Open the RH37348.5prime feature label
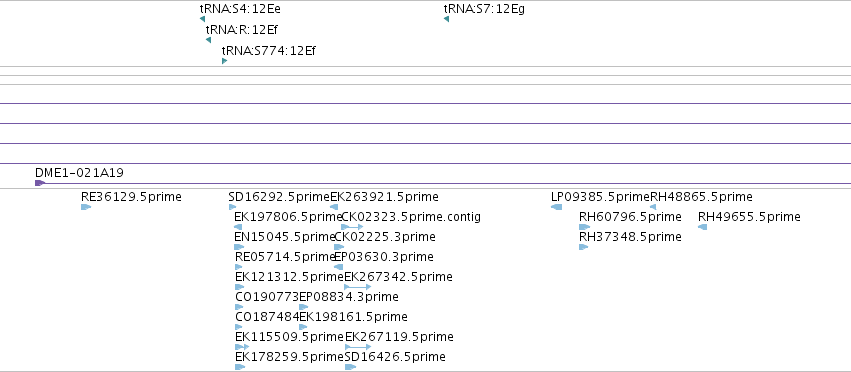This screenshot has width=851, height=372. pyautogui.click(x=630, y=237)
